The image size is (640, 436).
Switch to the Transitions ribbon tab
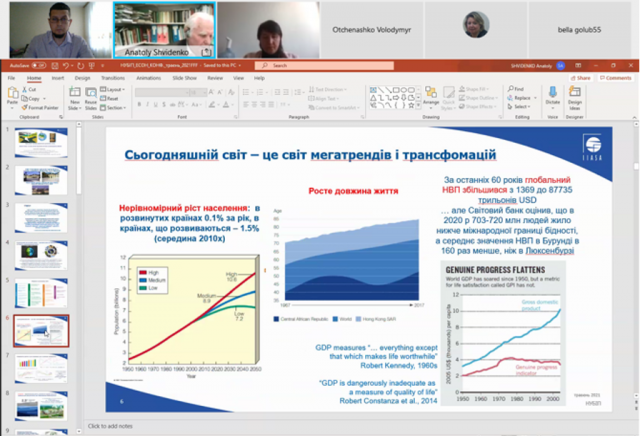112,77
